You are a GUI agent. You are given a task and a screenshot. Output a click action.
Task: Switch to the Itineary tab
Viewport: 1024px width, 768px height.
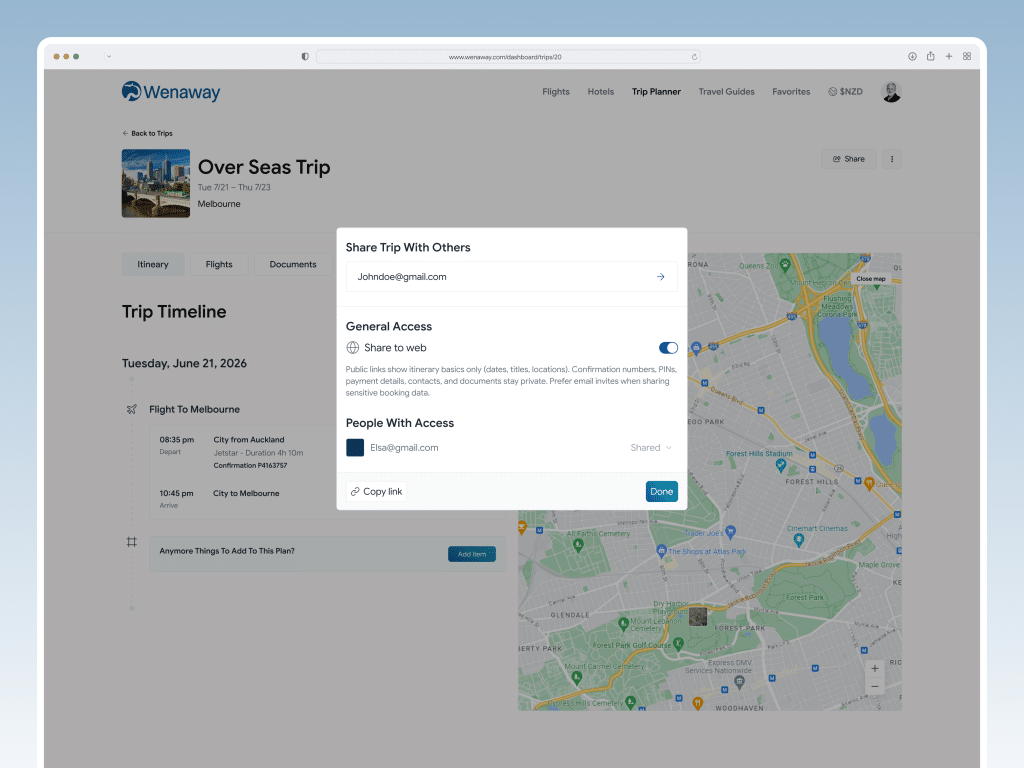153,264
